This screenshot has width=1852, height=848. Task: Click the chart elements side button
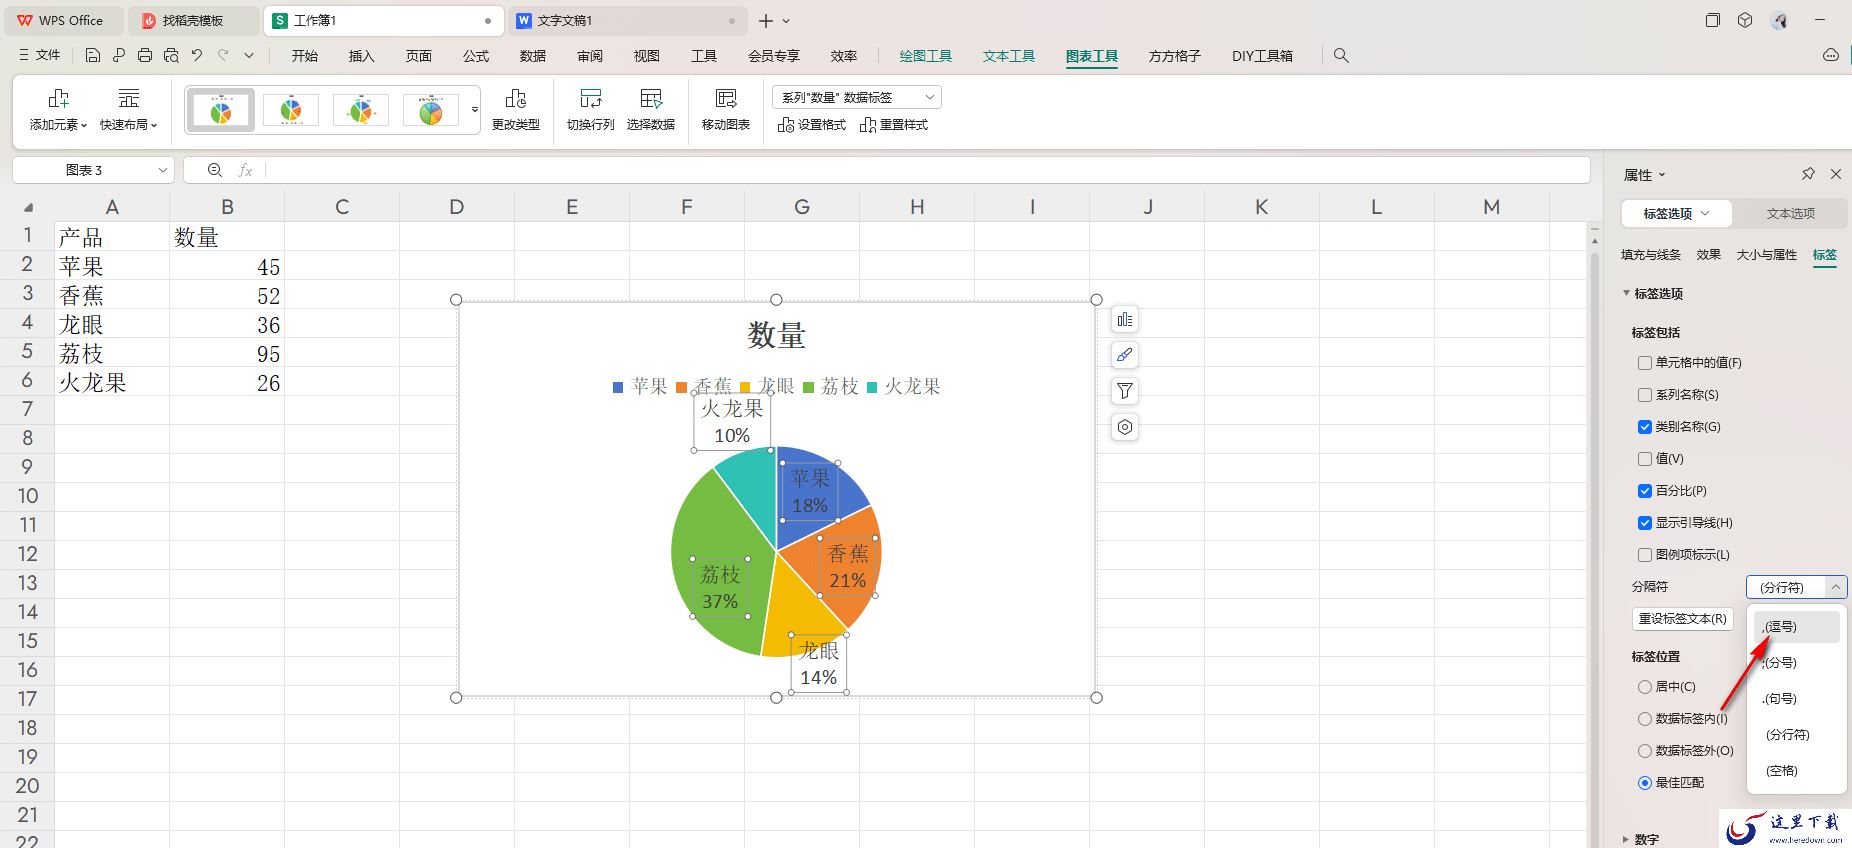tap(1125, 320)
